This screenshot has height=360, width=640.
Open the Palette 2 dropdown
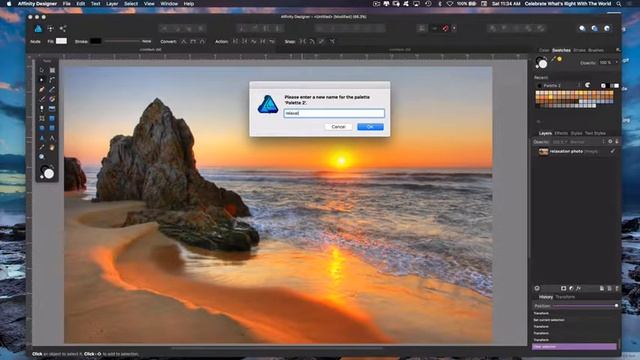558,85
